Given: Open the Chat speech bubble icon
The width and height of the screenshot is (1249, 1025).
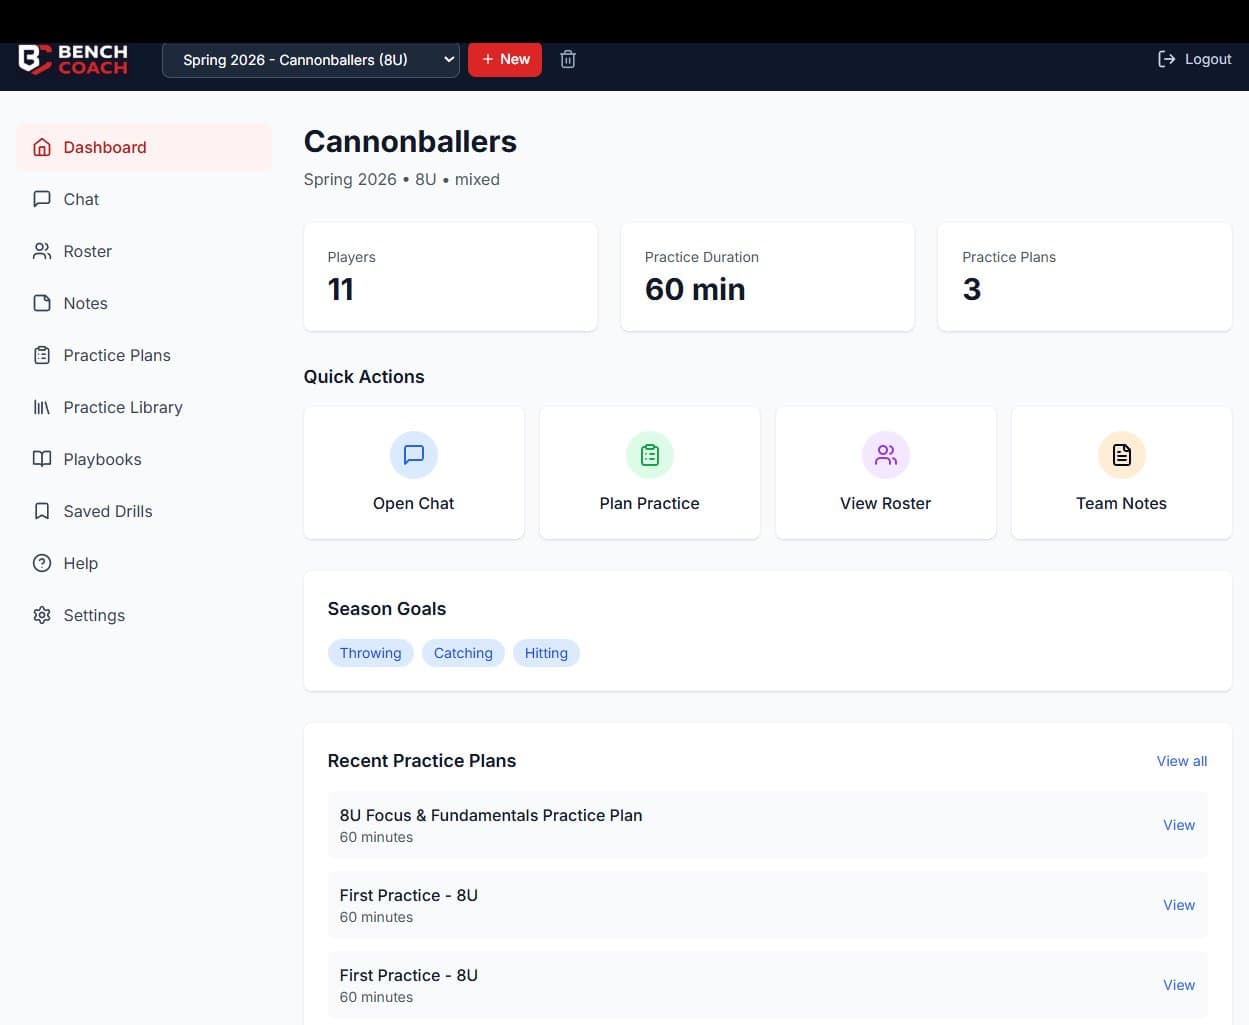Looking at the screenshot, I should pos(41,199).
